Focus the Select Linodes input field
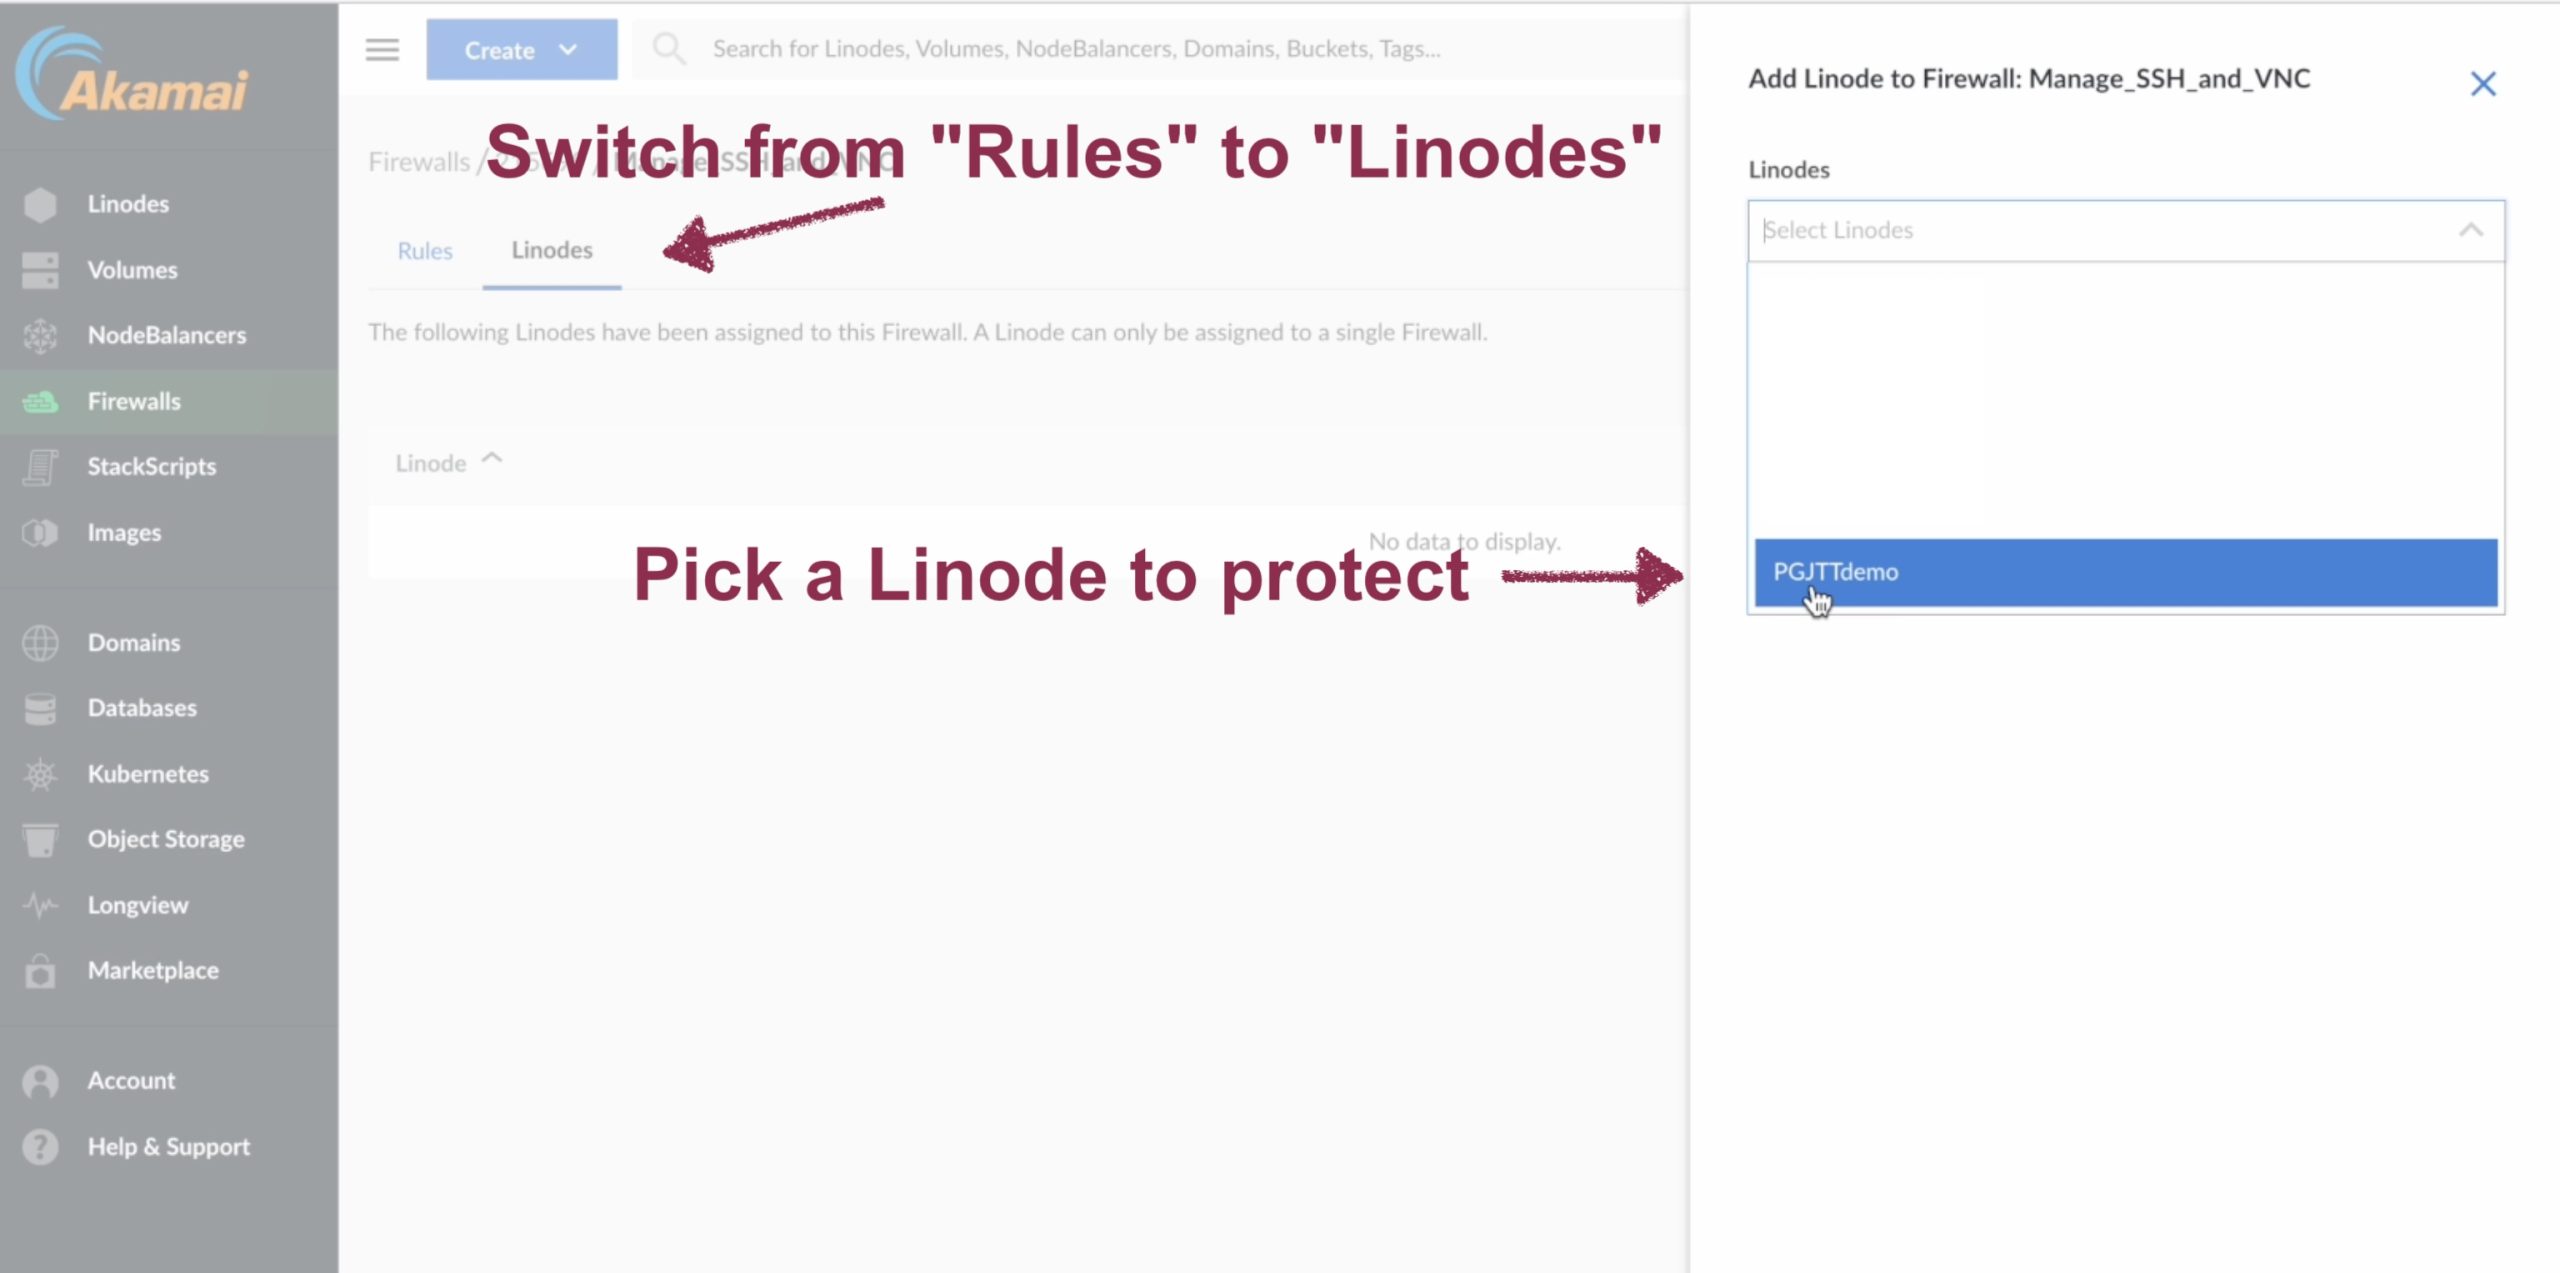This screenshot has width=2560, height=1273. [2100, 231]
